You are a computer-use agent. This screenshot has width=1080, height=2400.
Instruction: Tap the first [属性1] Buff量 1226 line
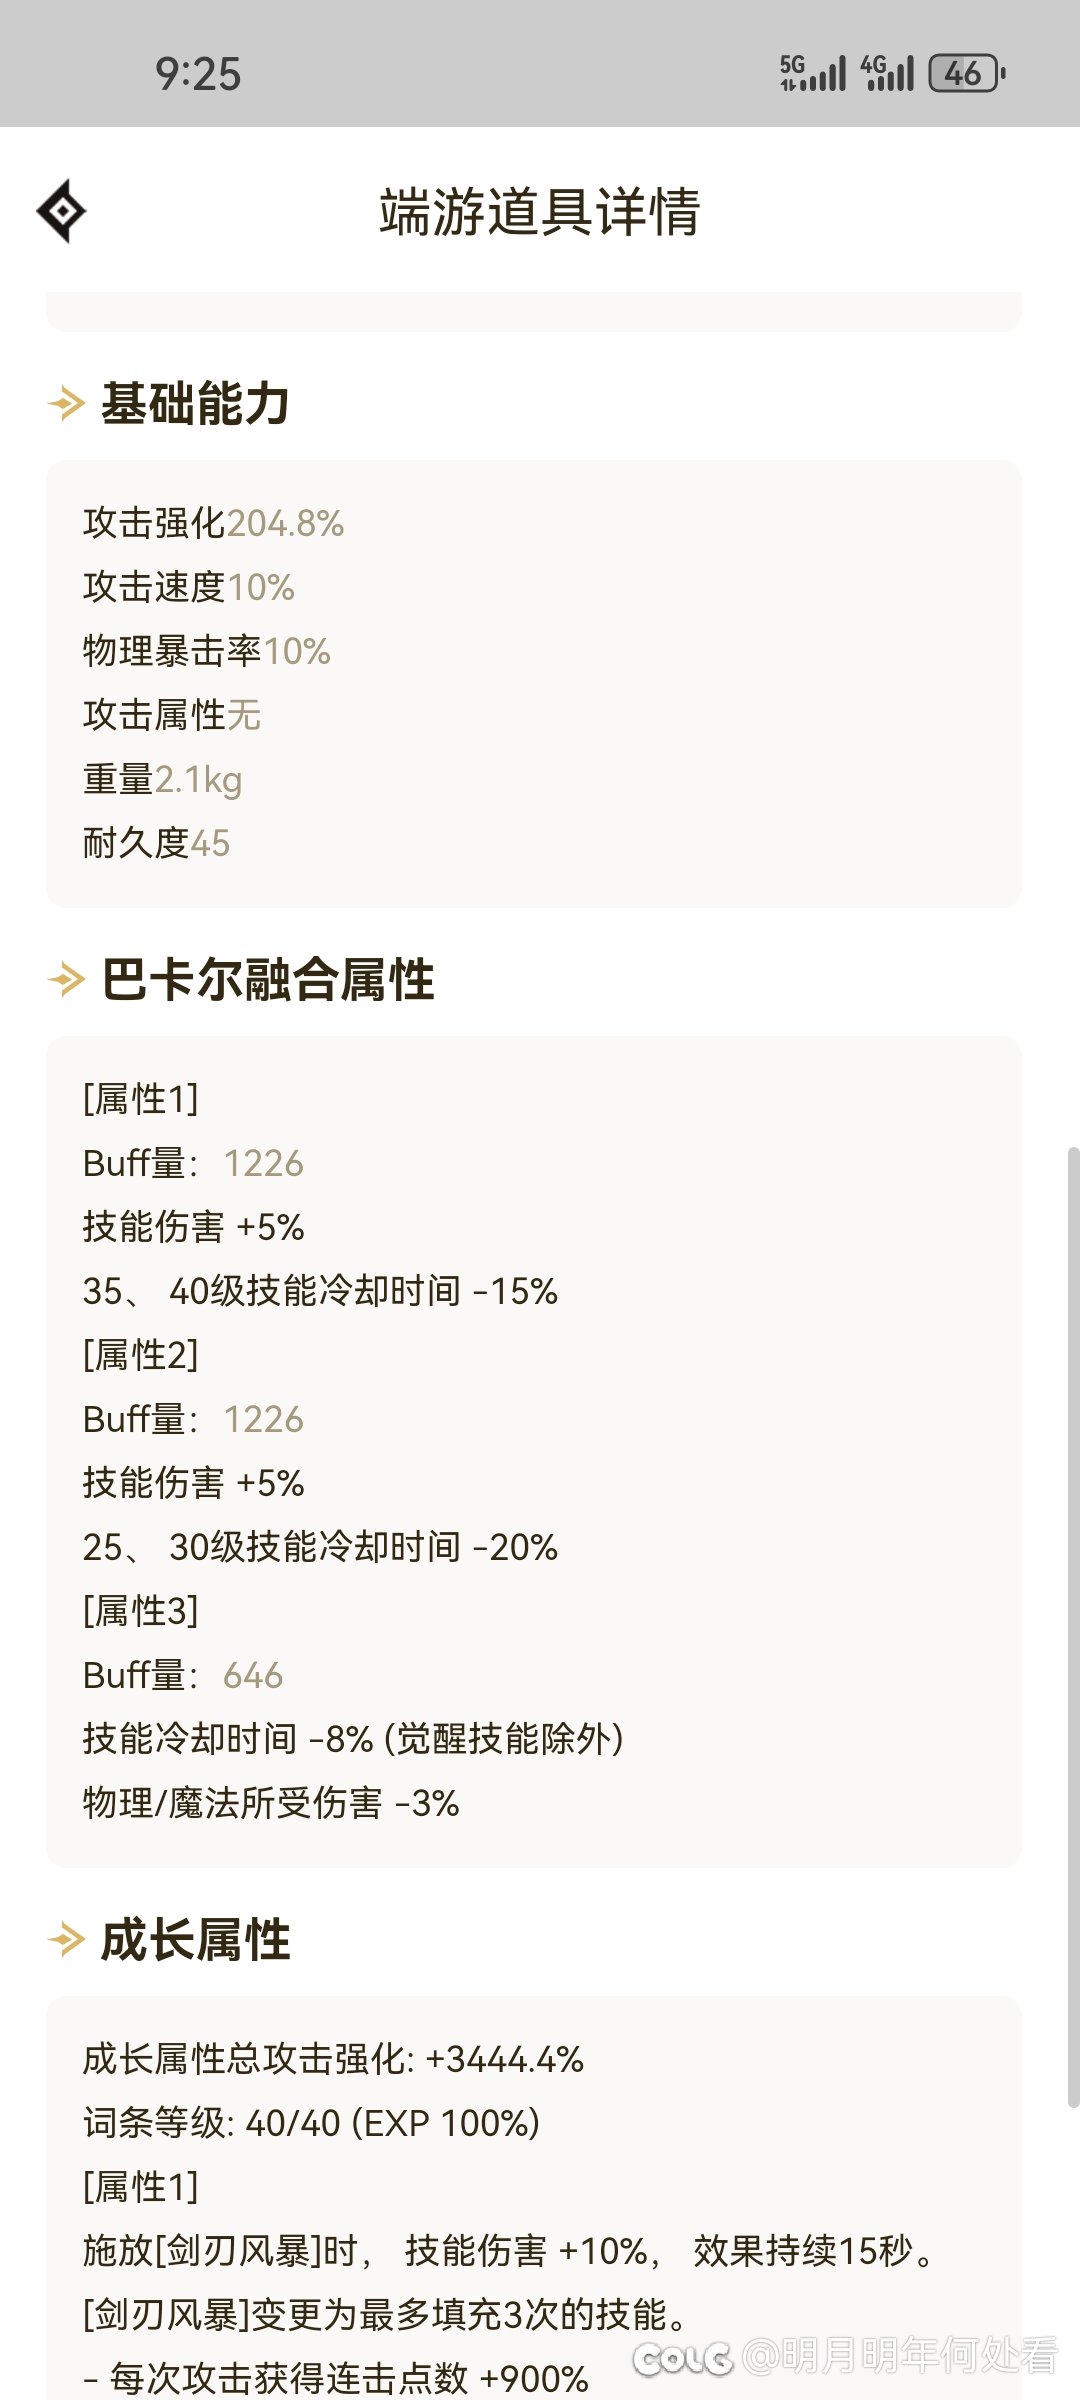pos(193,1163)
